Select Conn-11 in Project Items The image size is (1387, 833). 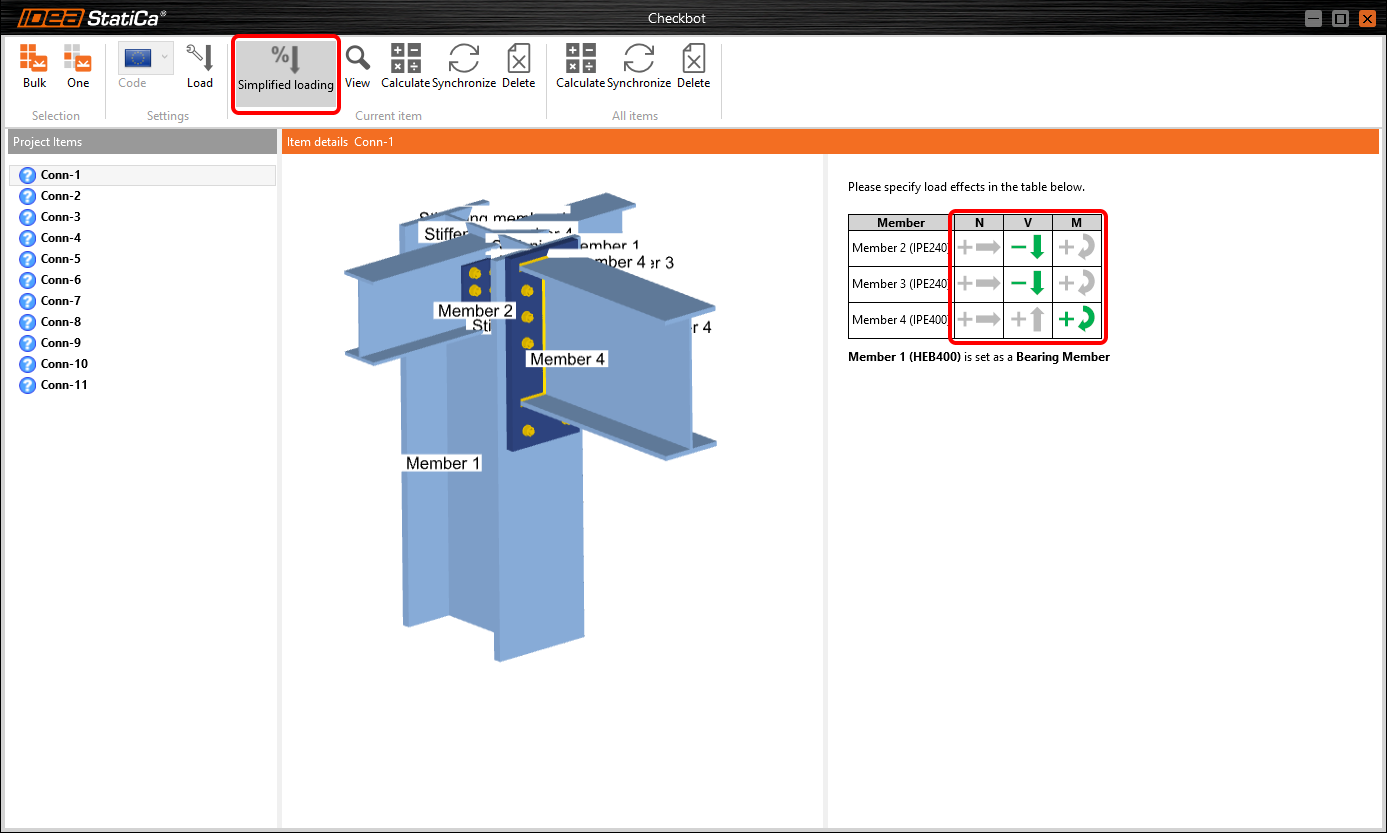pos(142,385)
